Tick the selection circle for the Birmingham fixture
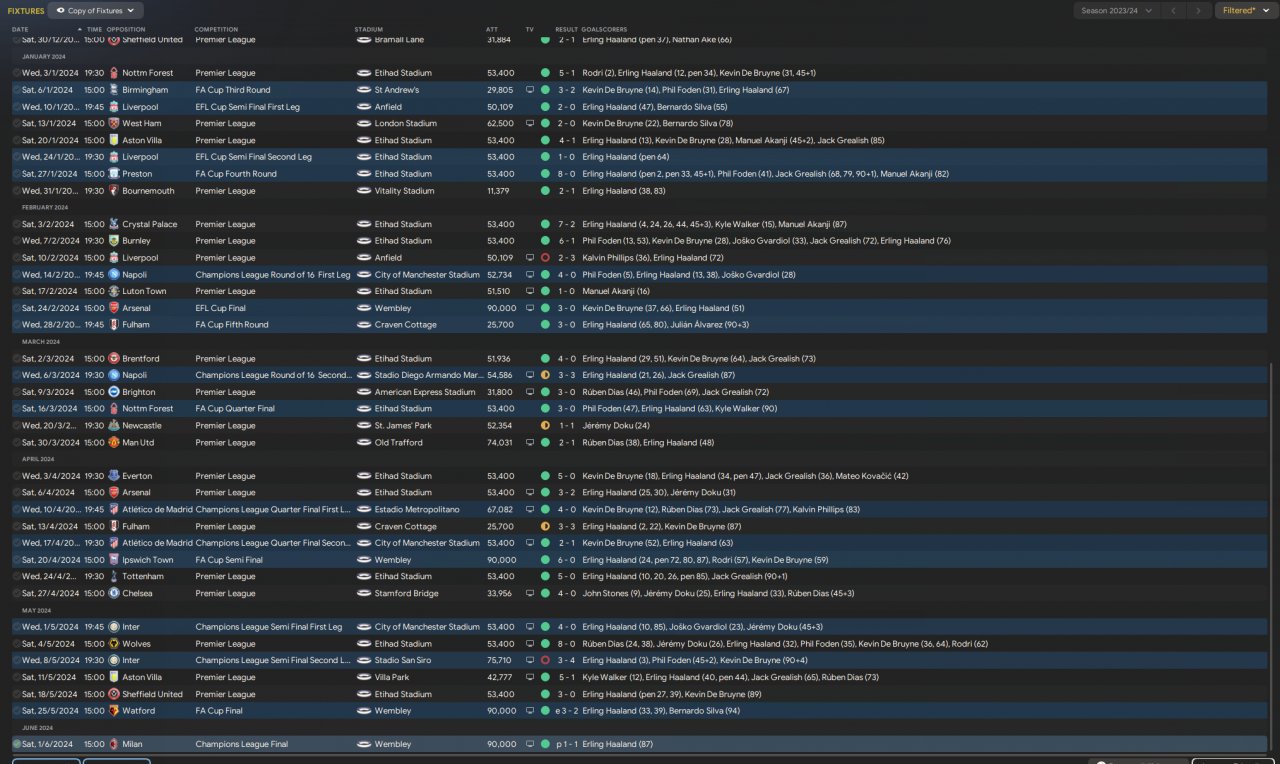The image size is (1280, 764). pyautogui.click(x=17, y=90)
